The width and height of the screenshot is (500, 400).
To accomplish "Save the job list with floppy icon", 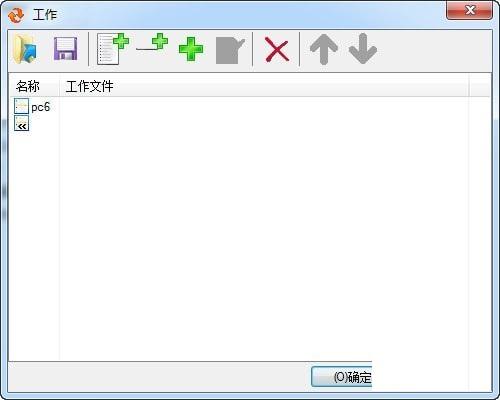I will [x=66, y=49].
